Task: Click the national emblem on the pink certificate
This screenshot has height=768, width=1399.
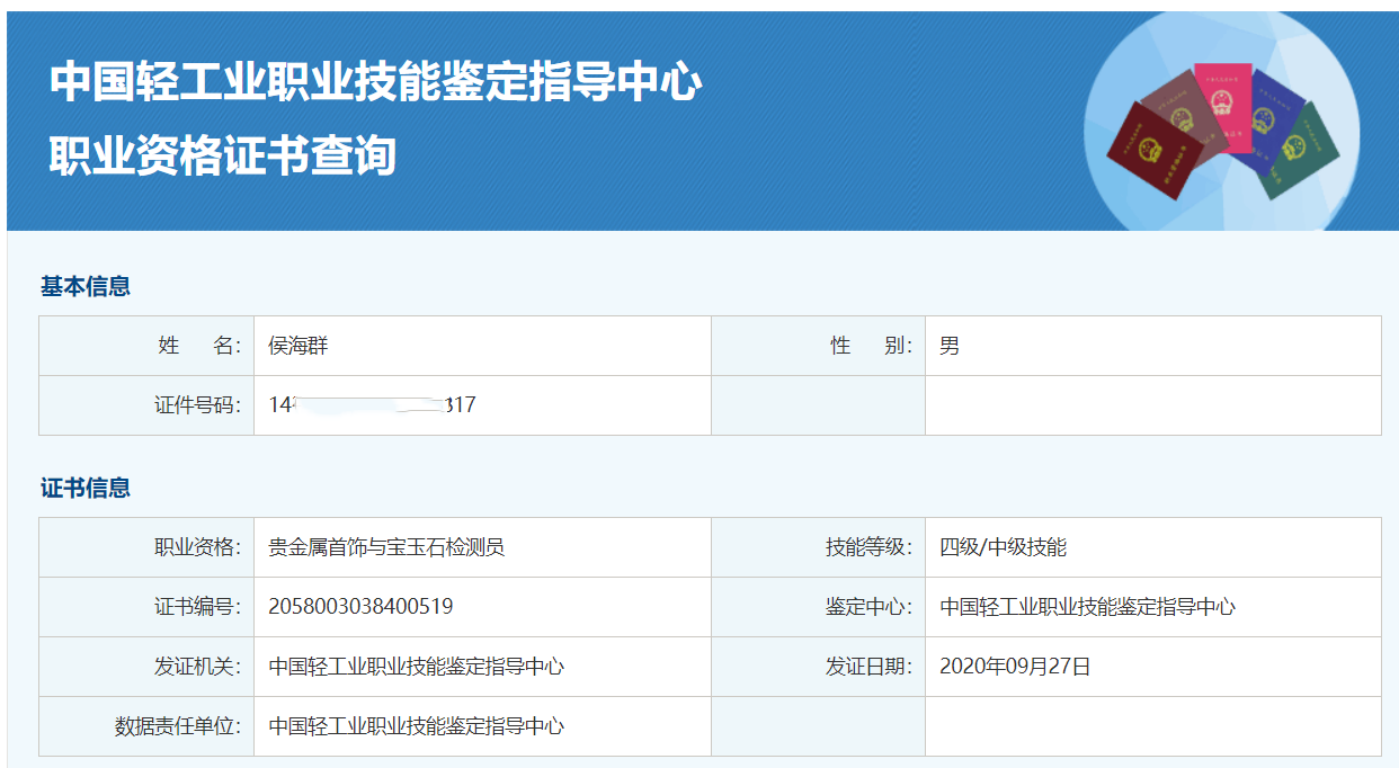Action: pos(1222,100)
